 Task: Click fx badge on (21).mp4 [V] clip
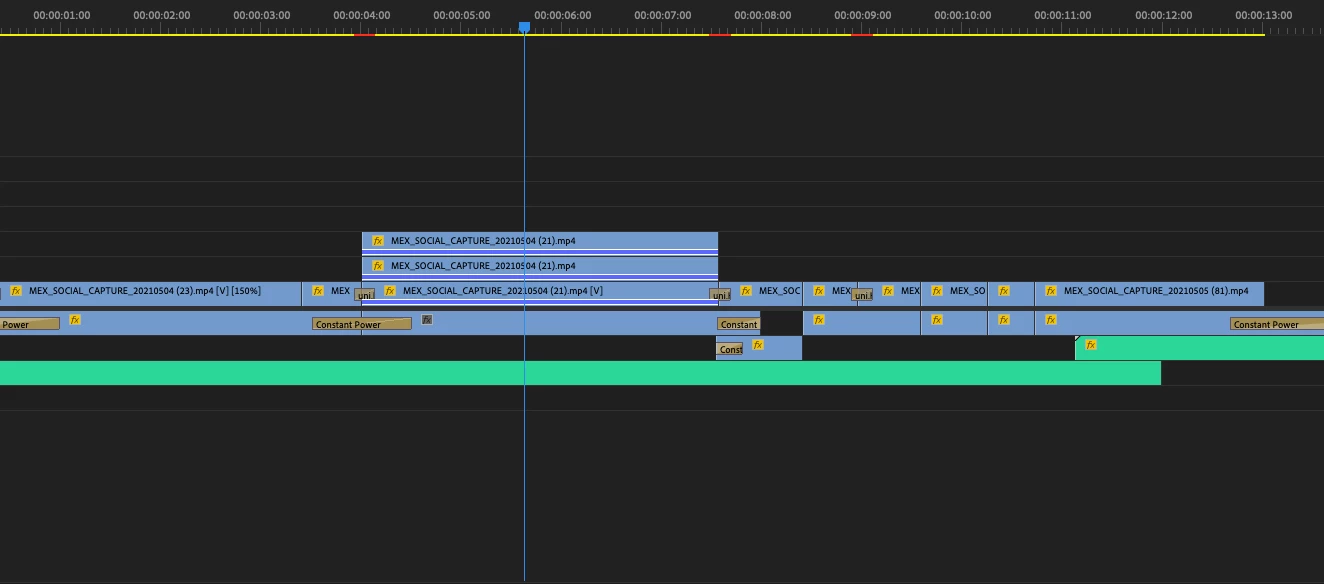point(390,291)
